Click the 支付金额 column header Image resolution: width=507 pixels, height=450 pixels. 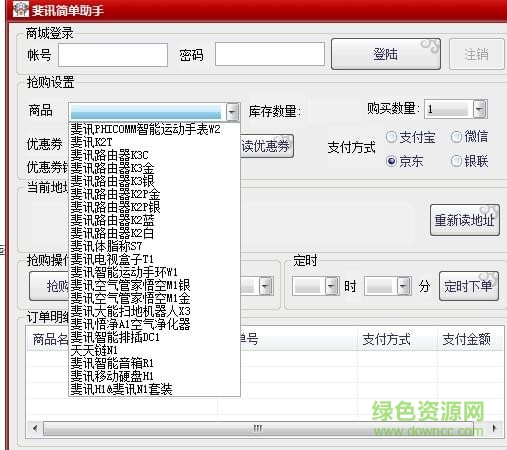[x=471, y=339]
